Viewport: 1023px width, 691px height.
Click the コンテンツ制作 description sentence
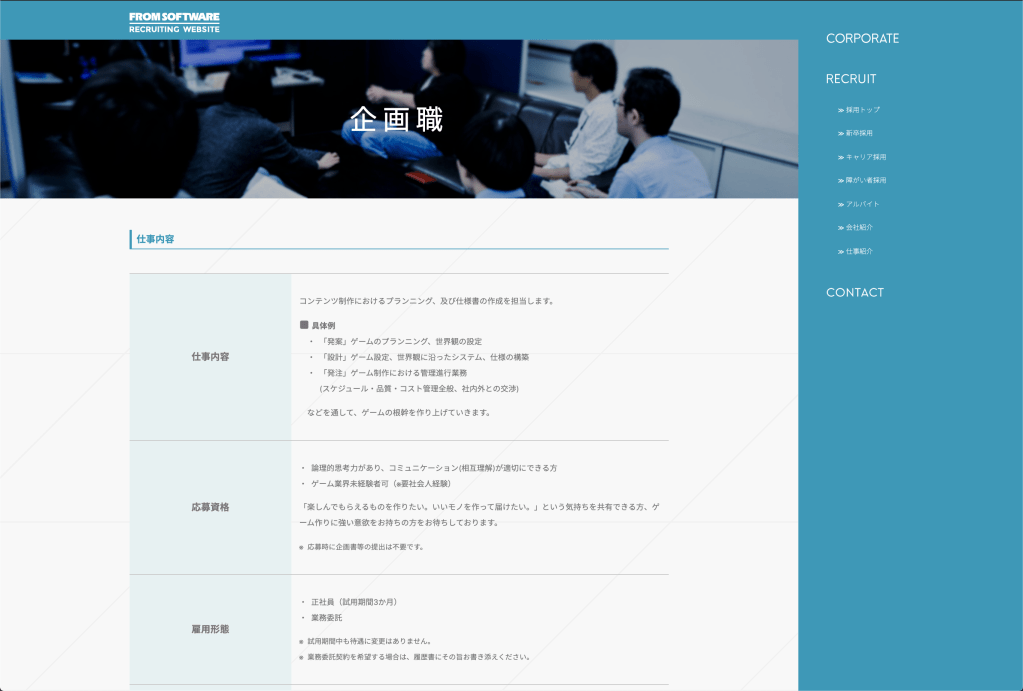tap(426, 301)
